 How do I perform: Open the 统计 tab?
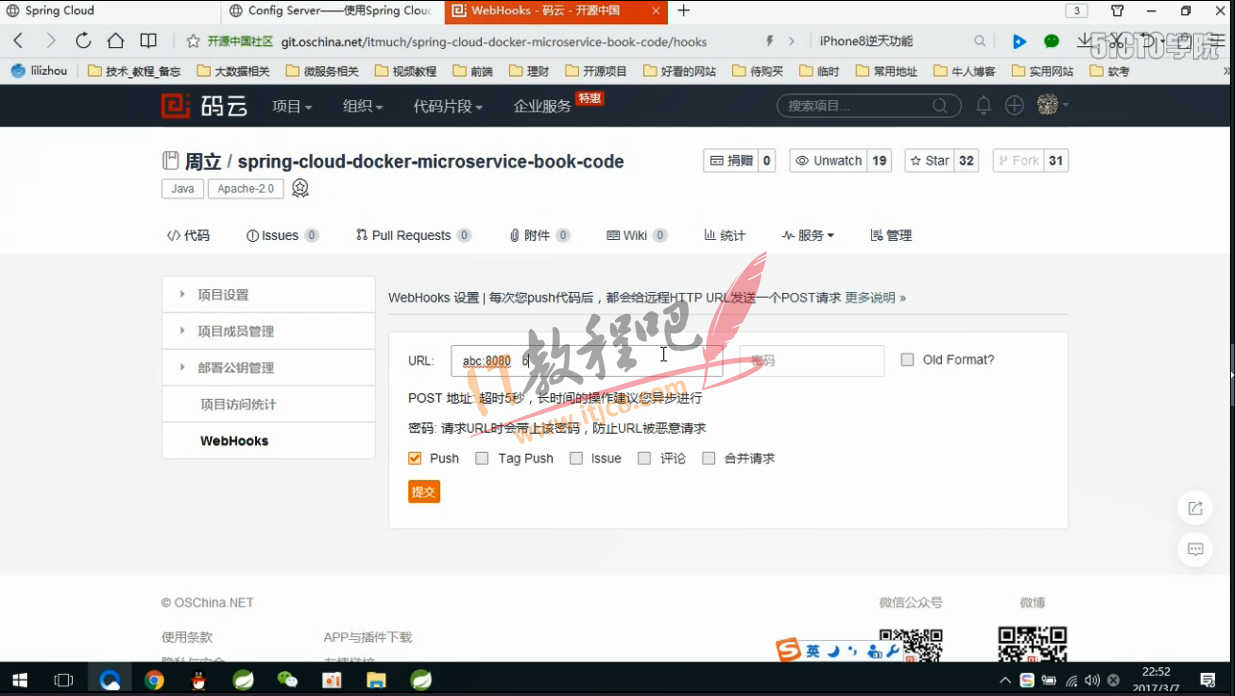[725, 235]
